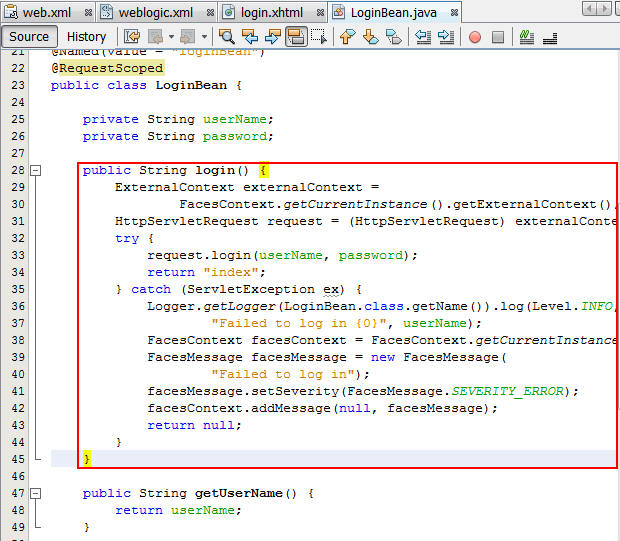The height and width of the screenshot is (541, 620).
Task: Click the try keyword on line 32
Action: point(127,239)
